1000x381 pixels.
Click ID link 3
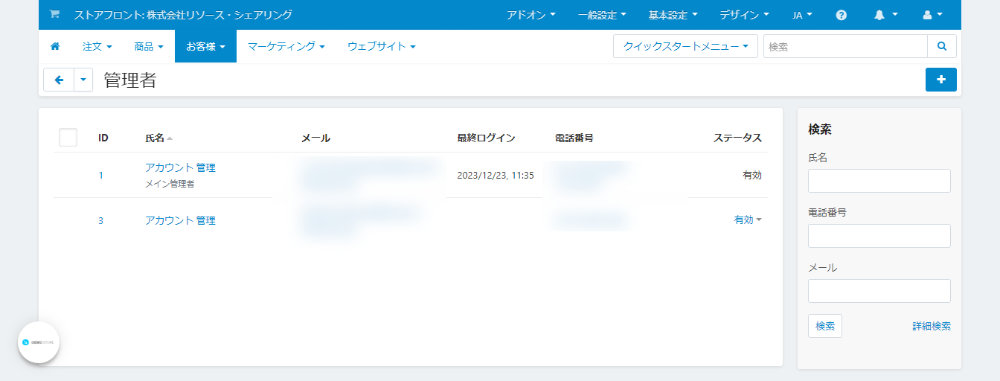click(x=101, y=220)
